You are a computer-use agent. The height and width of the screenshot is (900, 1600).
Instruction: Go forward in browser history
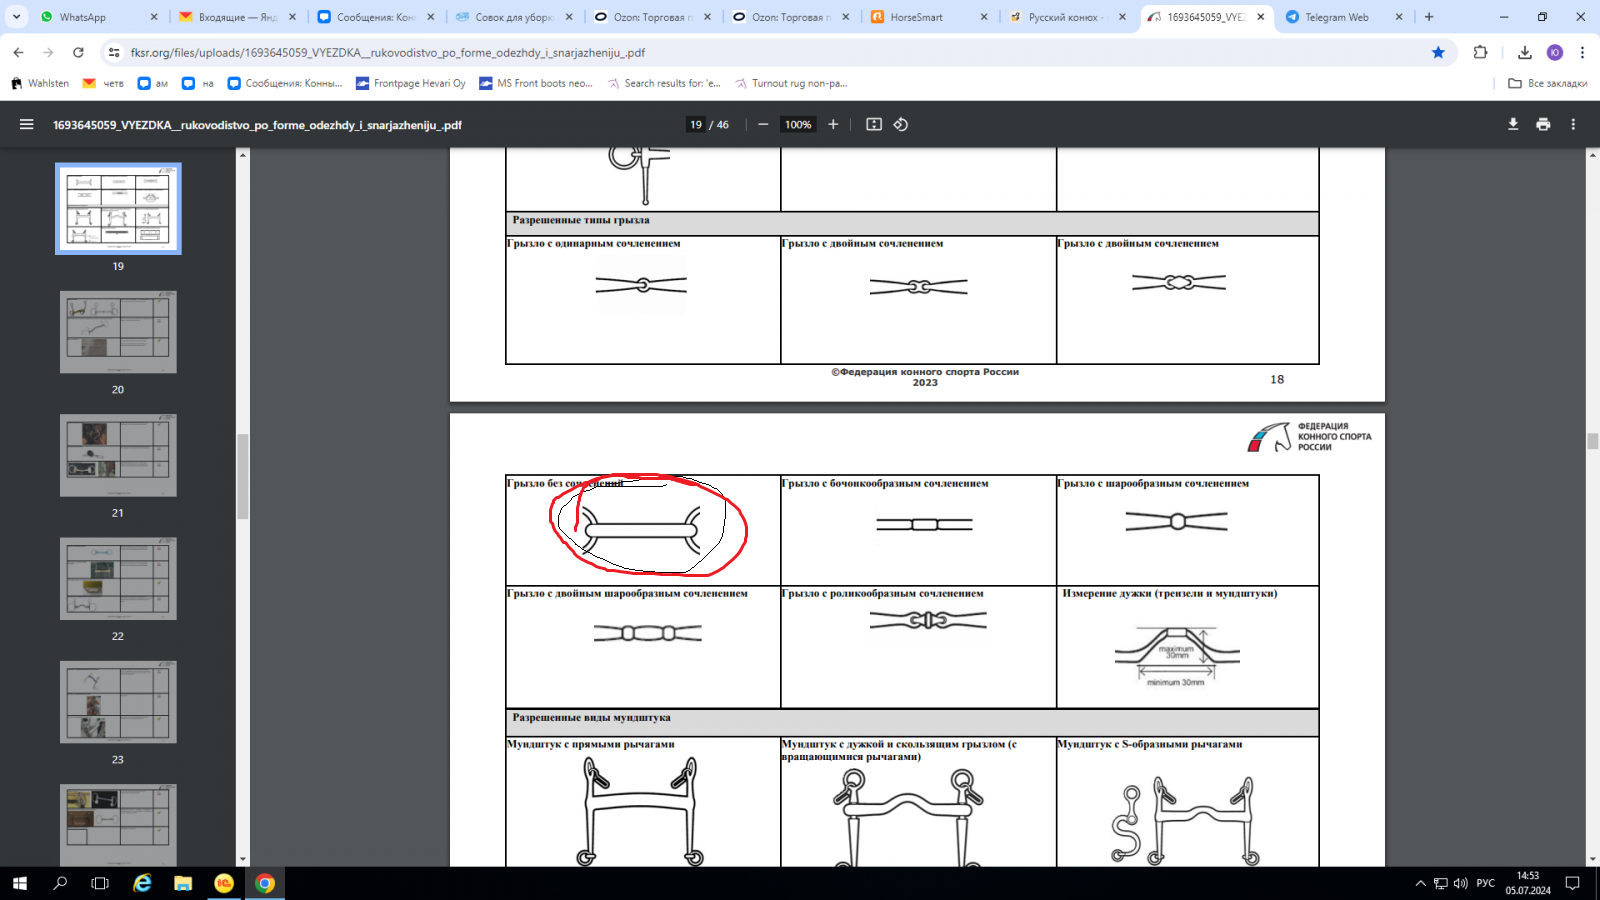pyautogui.click(x=48, y=52)
